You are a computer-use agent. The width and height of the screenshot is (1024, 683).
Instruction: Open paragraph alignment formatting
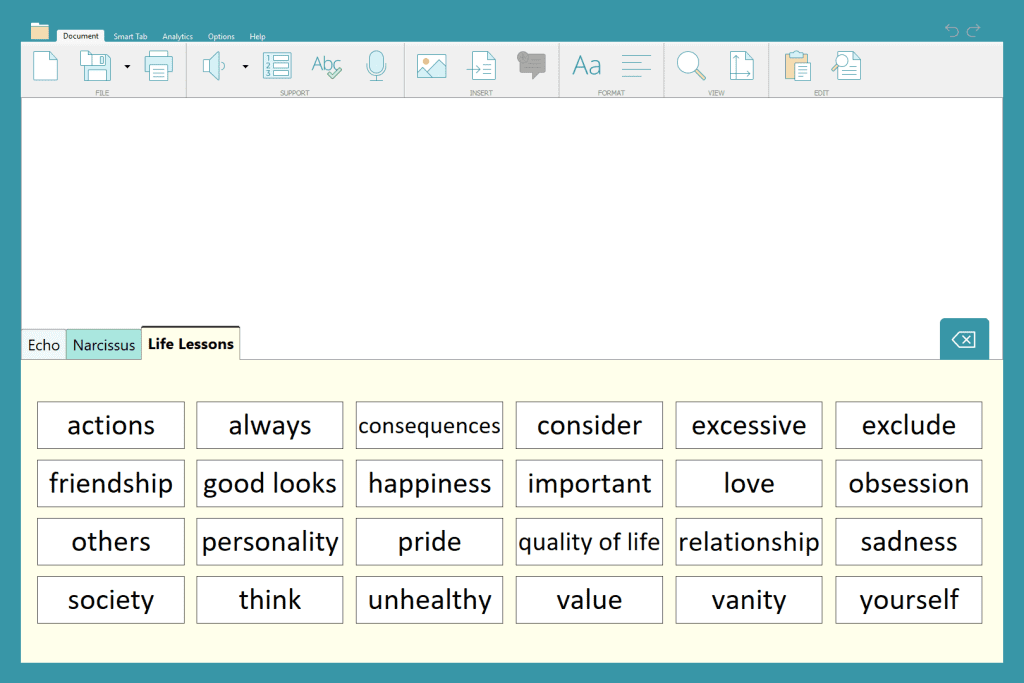click(636, 66)
